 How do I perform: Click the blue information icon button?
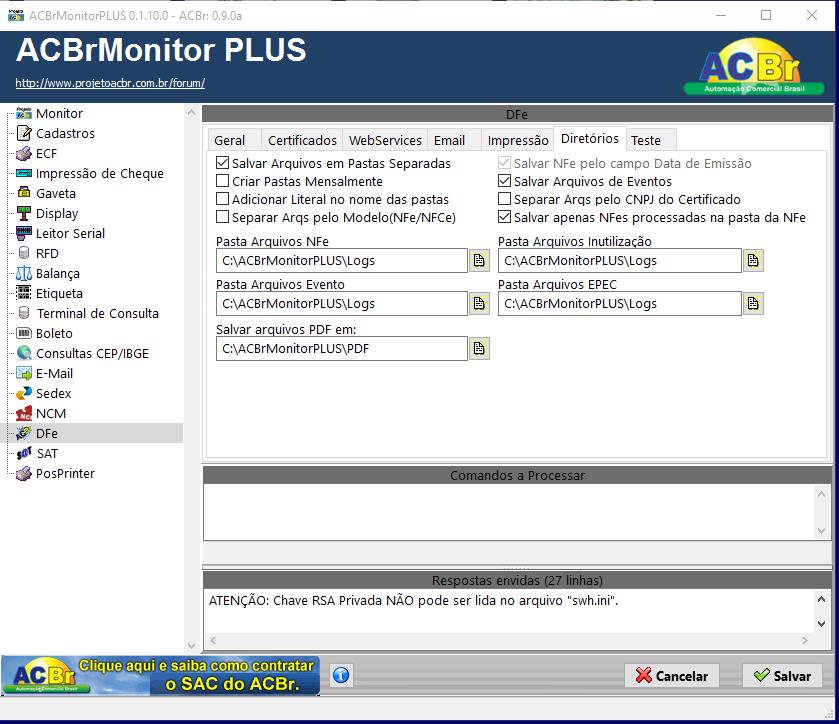(341, 675)
